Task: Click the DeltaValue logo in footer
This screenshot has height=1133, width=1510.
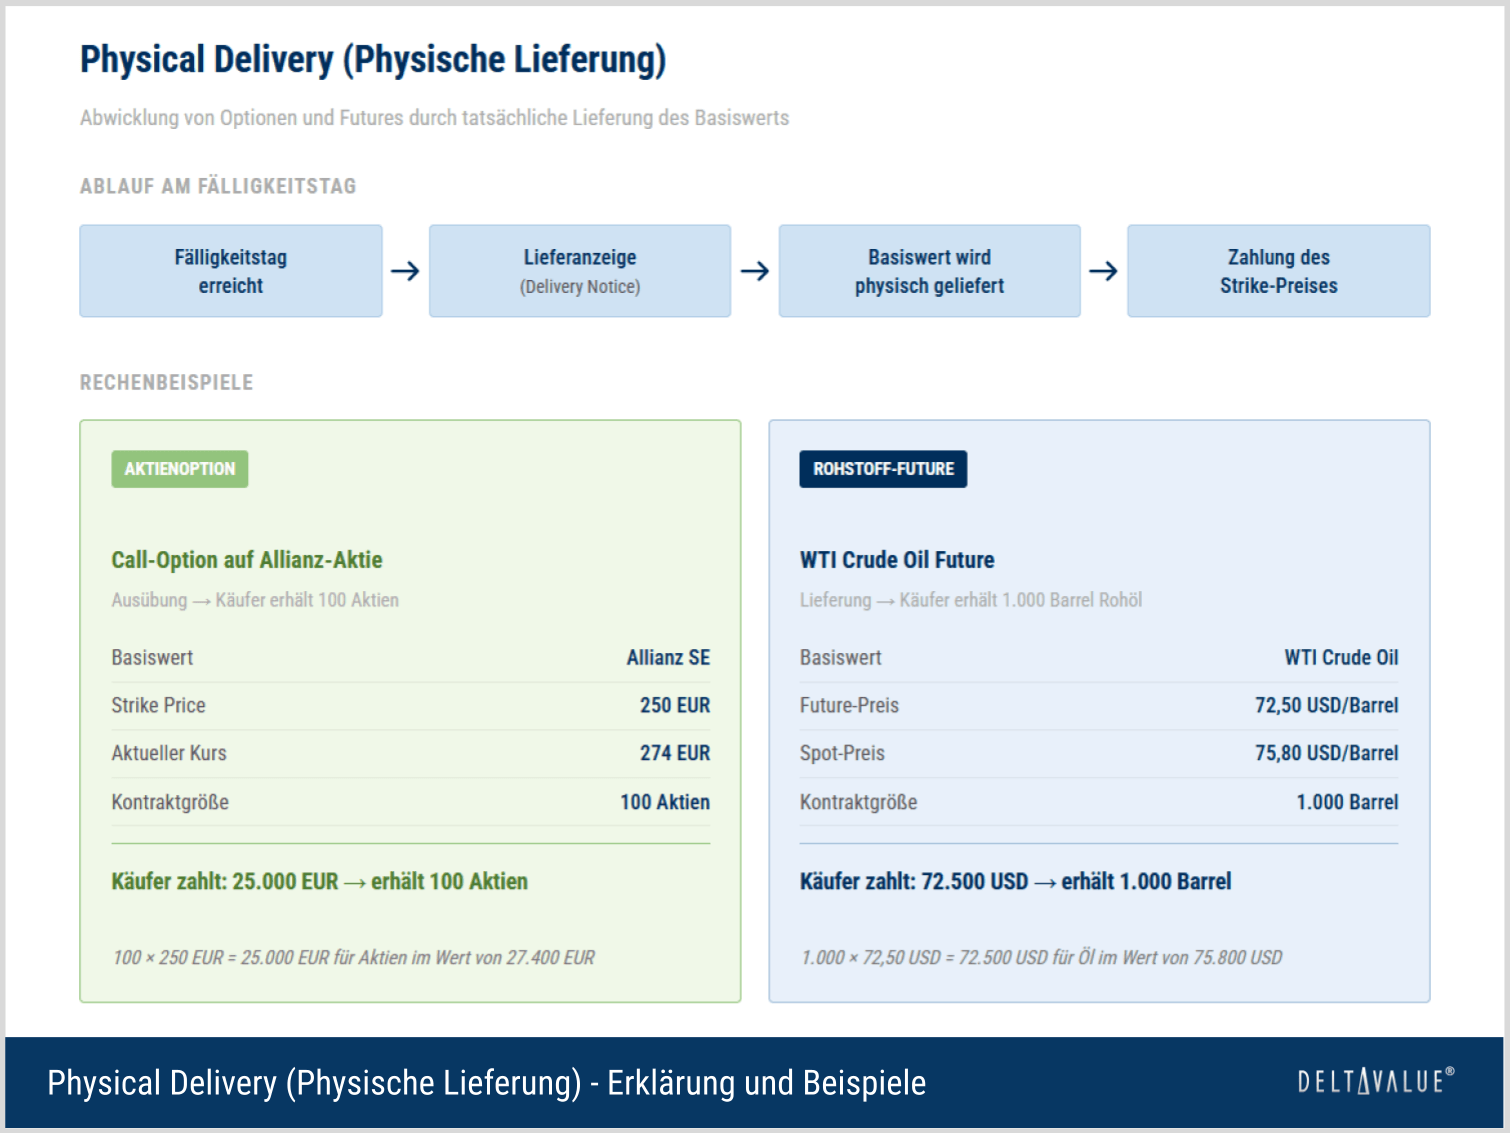Action: click(x=1375, y=1081)
